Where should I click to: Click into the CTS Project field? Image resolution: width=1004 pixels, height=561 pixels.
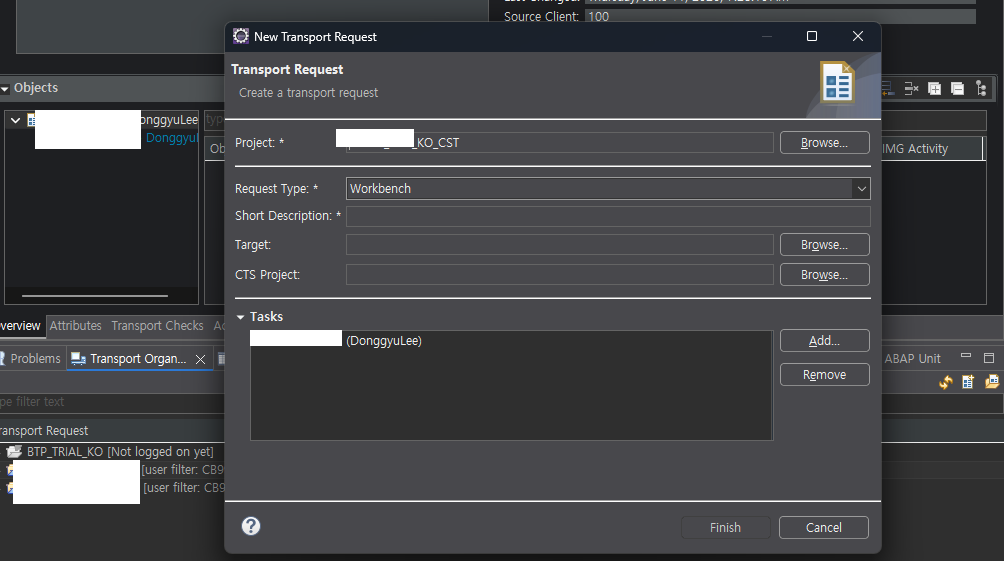(560, 275)
